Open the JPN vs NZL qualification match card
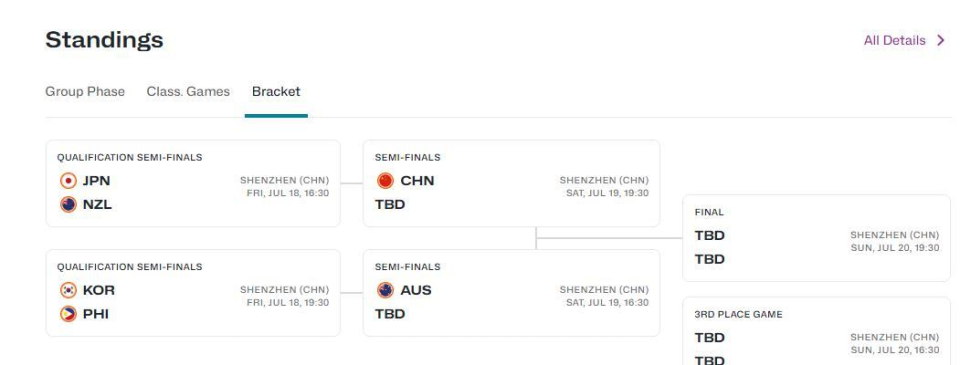 coord(193,184)
